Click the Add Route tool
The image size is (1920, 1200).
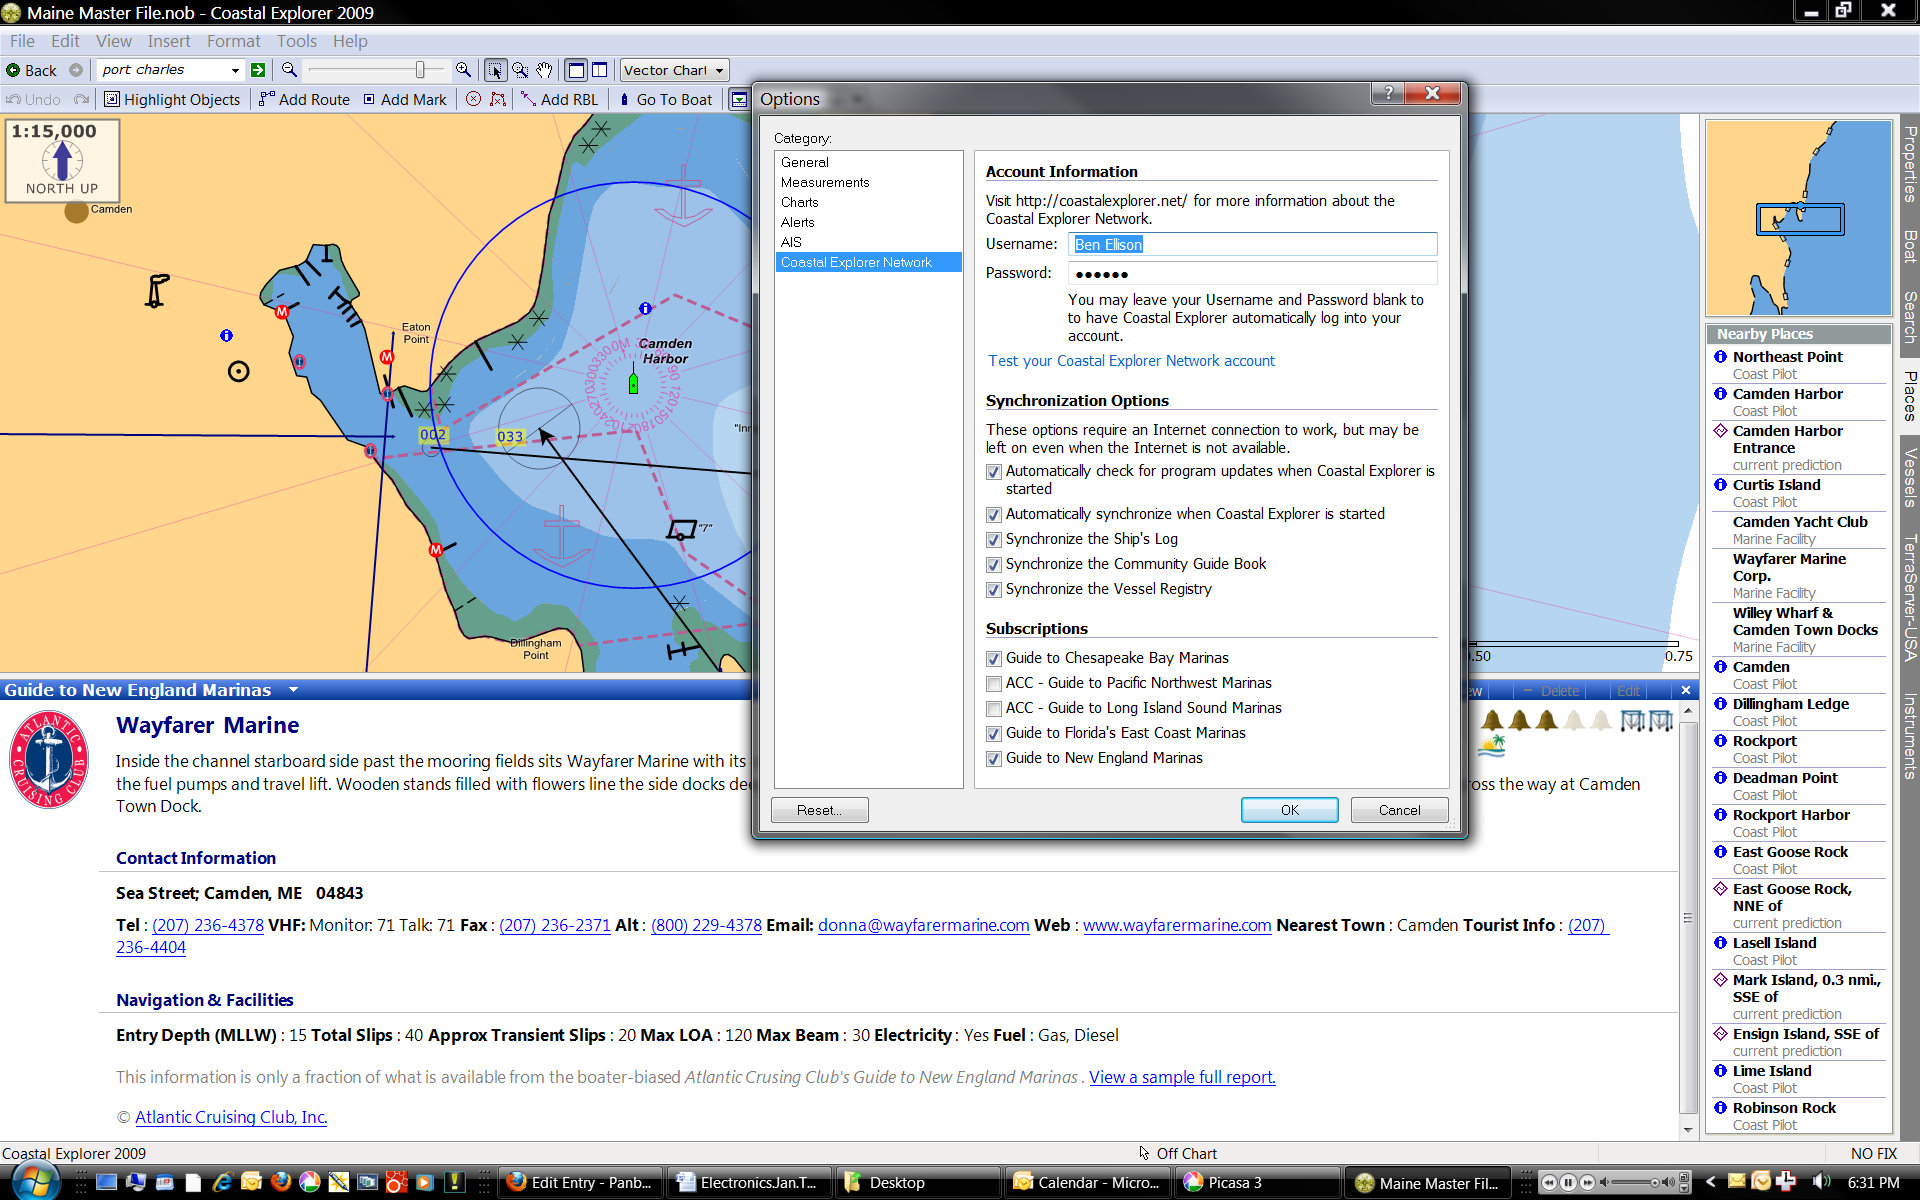click(x=304, y=99)
